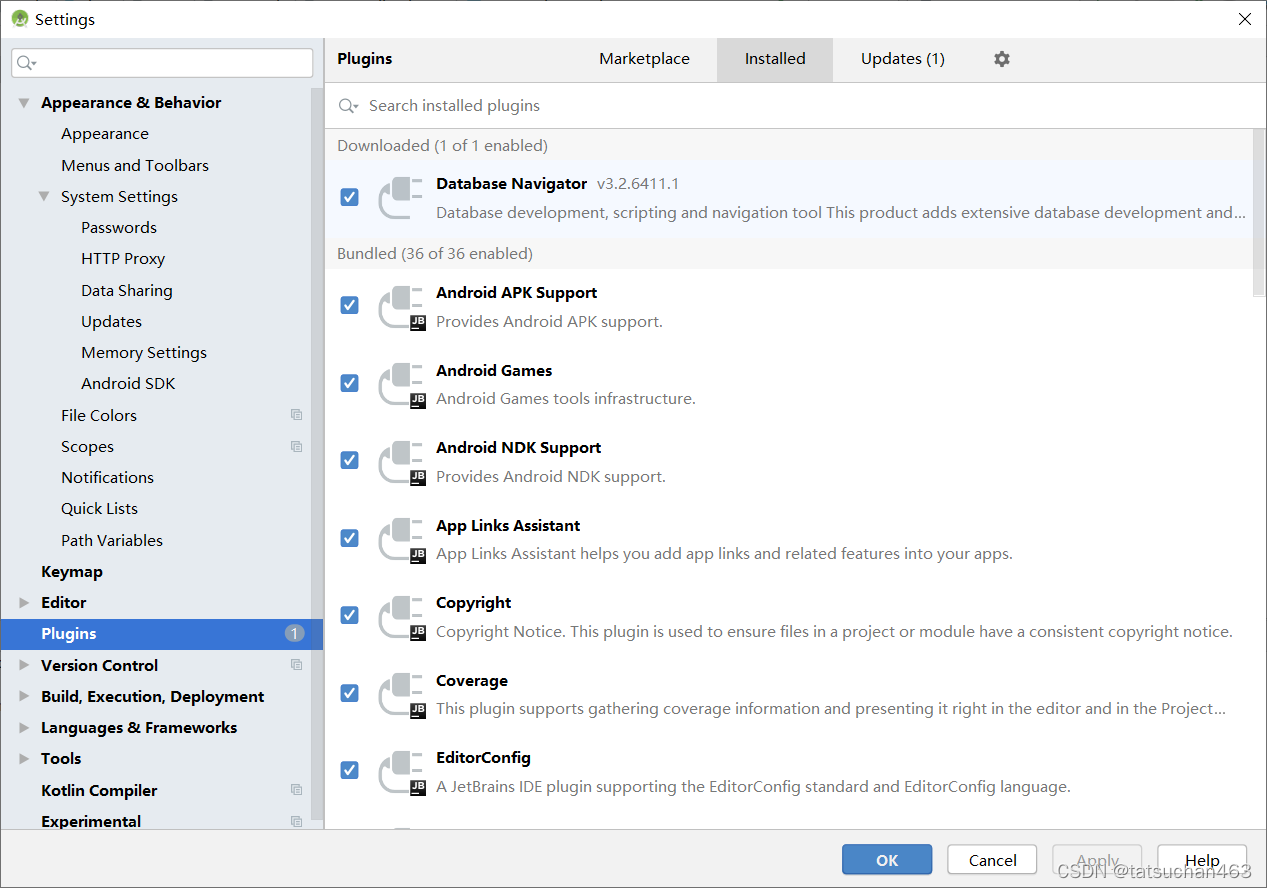The height and width of the screenshot is (888, 1267).
Task: Collapse the Appearance & Behavior section
Action: point(24,103)
